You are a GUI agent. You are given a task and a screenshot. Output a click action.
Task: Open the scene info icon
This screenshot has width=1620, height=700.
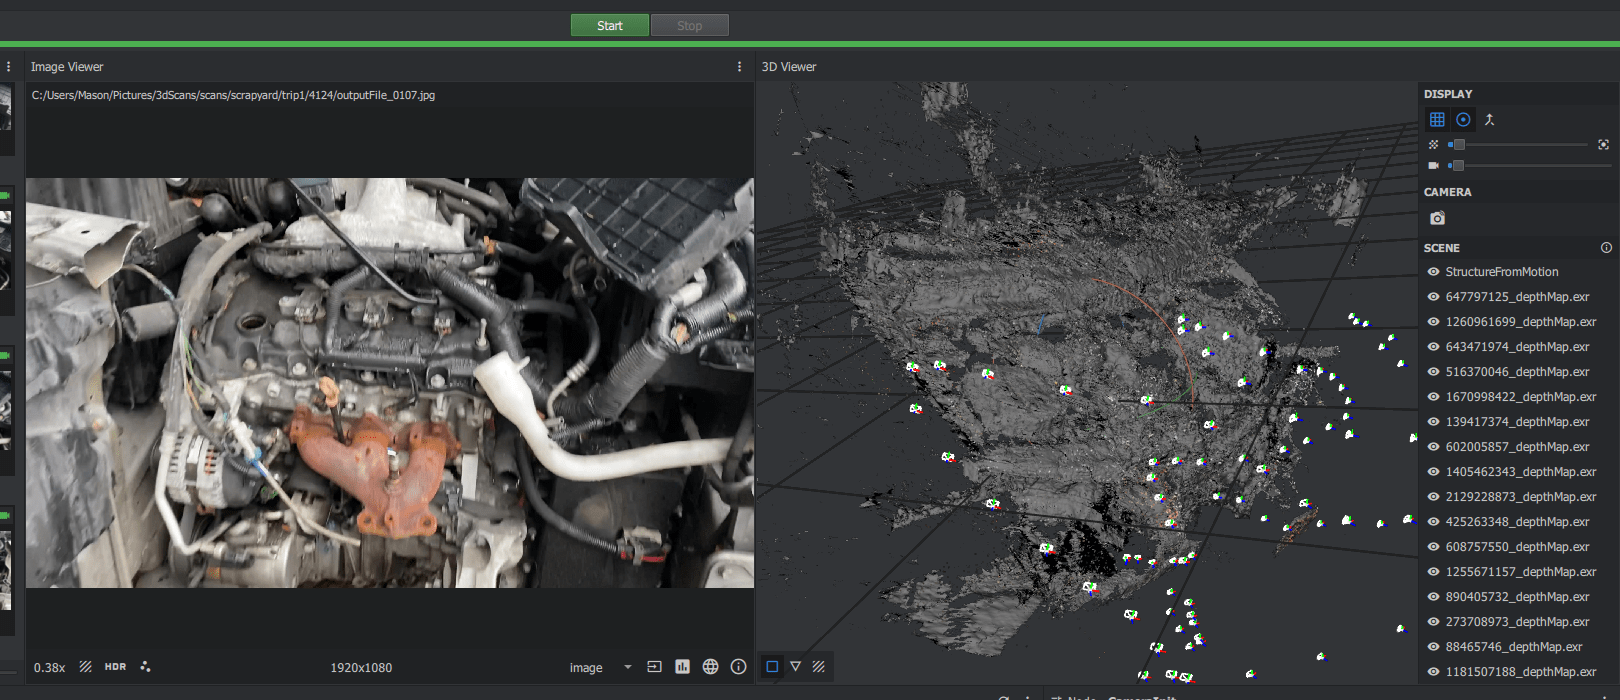click(x=1606, y=248)
